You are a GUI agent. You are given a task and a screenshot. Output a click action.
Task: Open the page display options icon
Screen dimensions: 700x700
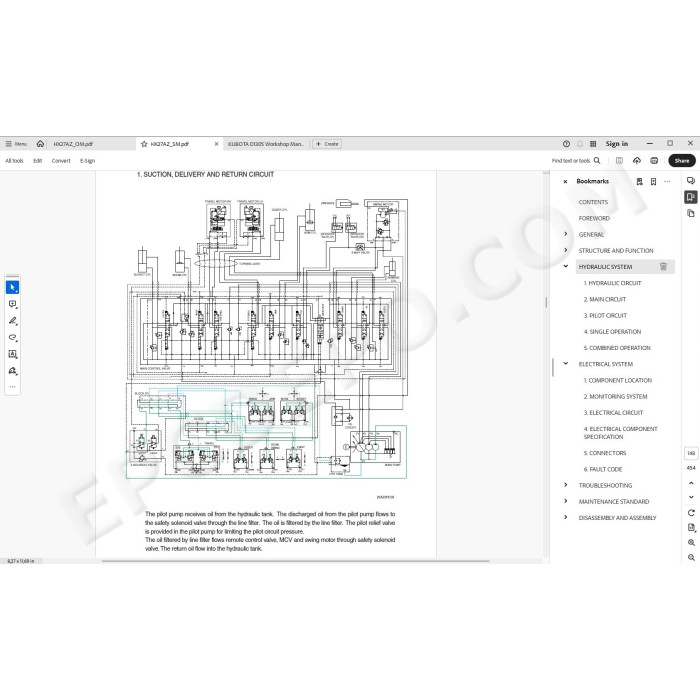pos(691,528)
